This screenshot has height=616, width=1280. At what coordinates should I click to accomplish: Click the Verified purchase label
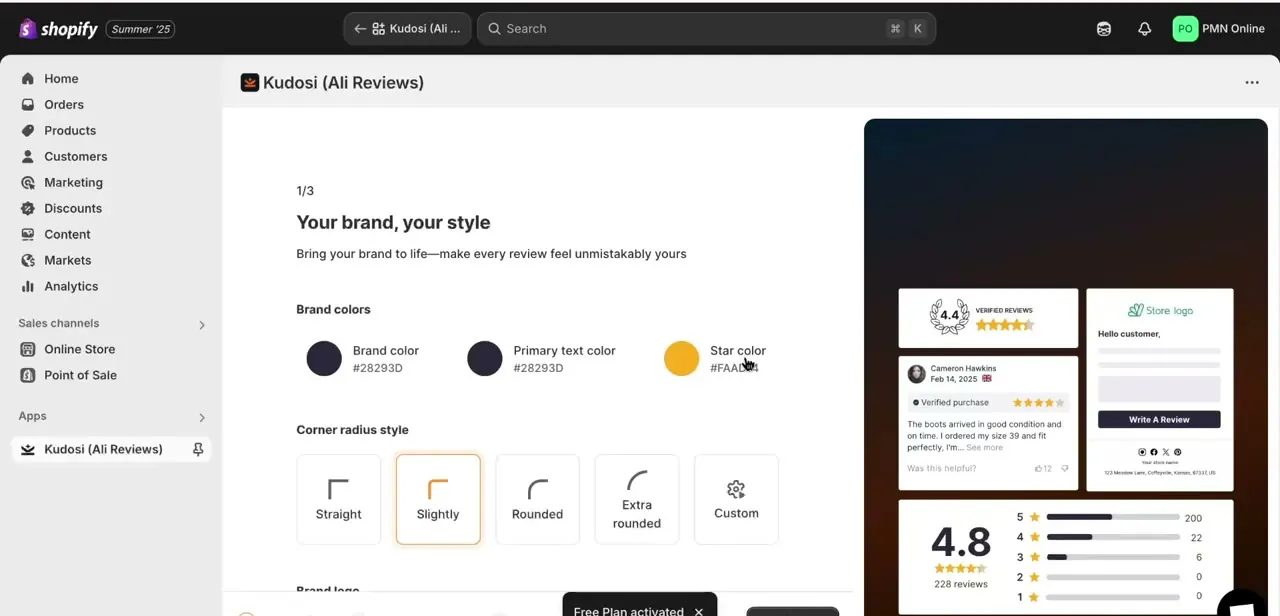click(x=951, y=402)
